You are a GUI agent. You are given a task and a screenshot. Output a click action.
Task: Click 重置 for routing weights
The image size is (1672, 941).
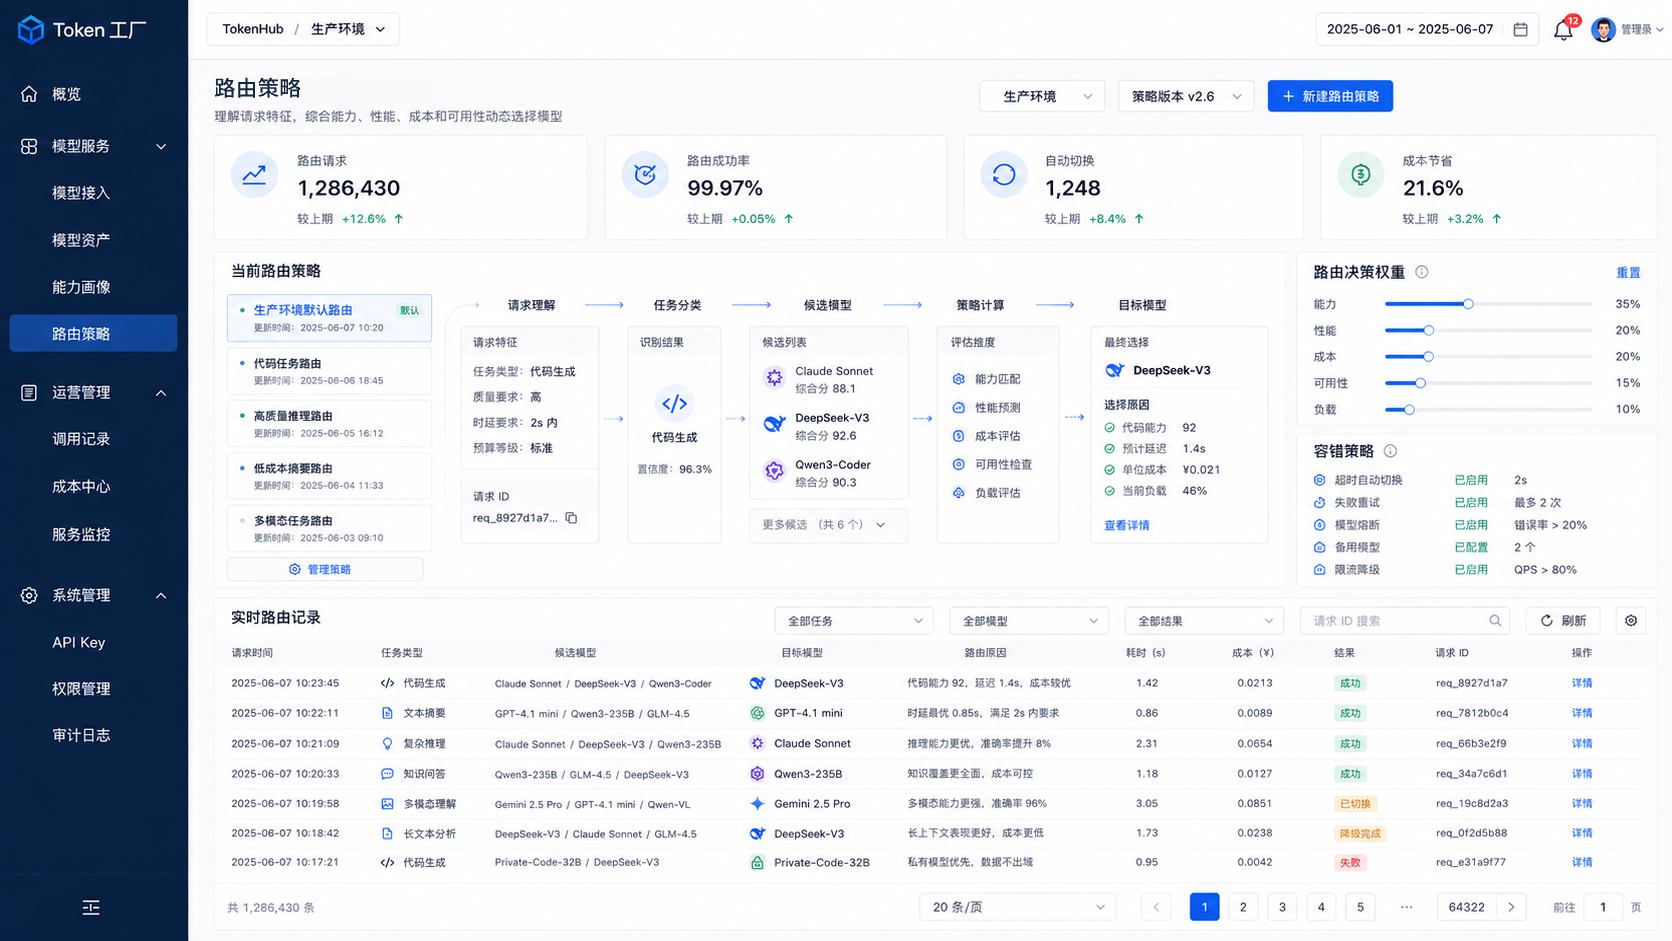coord(1628,272)
